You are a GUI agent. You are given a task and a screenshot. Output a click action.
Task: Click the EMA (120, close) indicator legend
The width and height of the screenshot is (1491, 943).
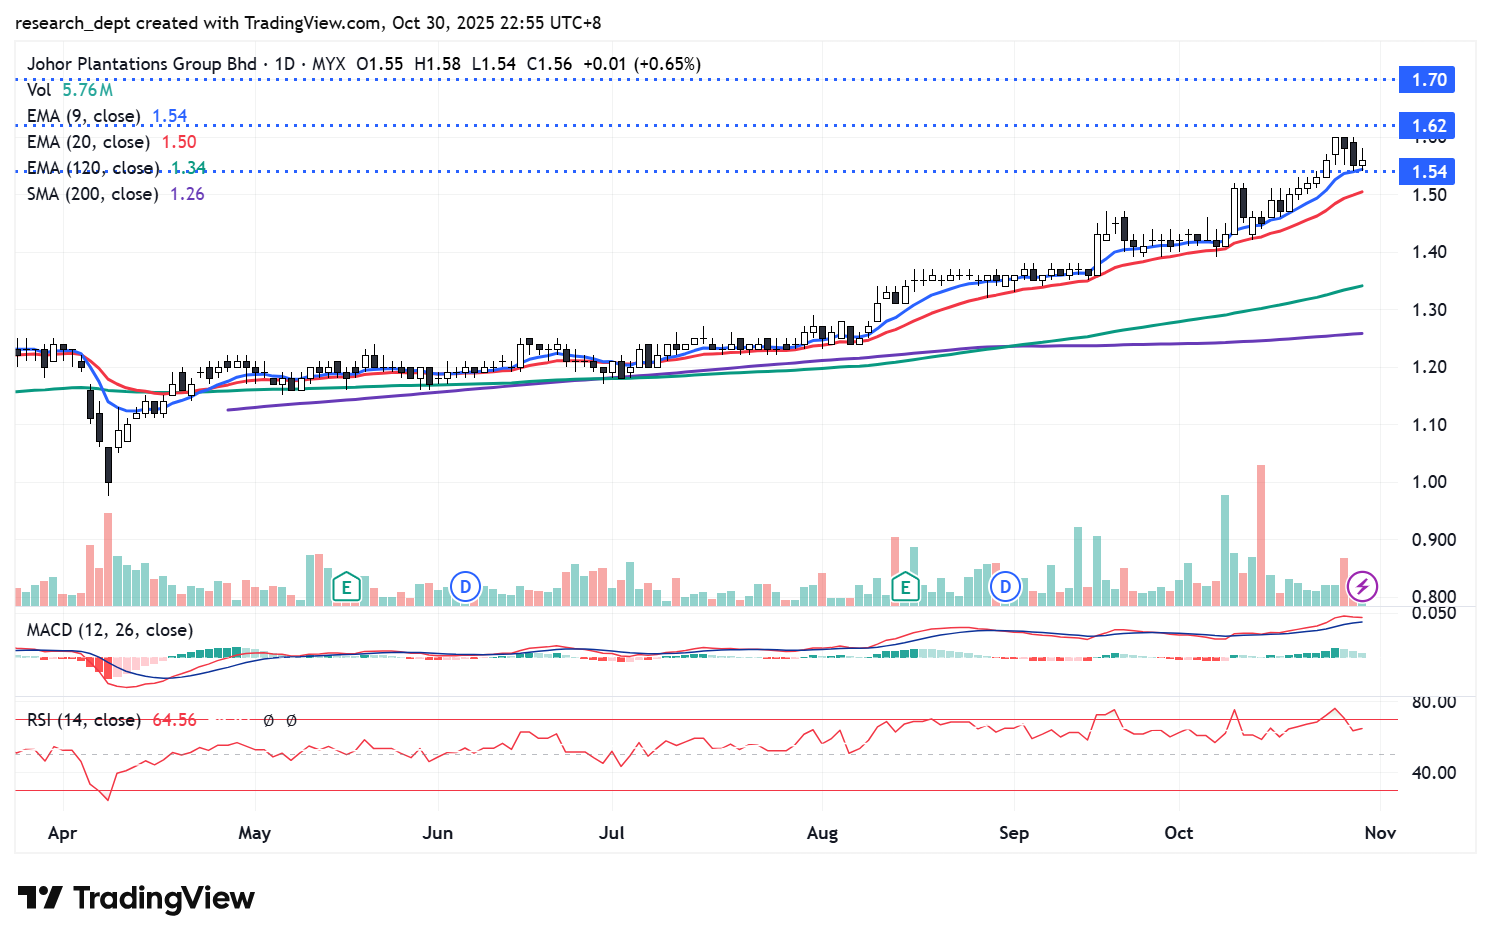point(92,168)
